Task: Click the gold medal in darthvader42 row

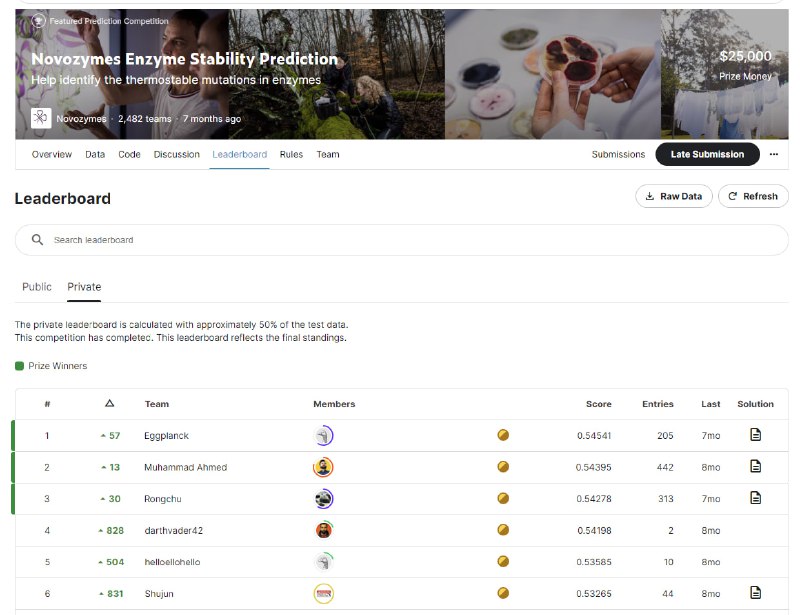Action: point(503,530)
